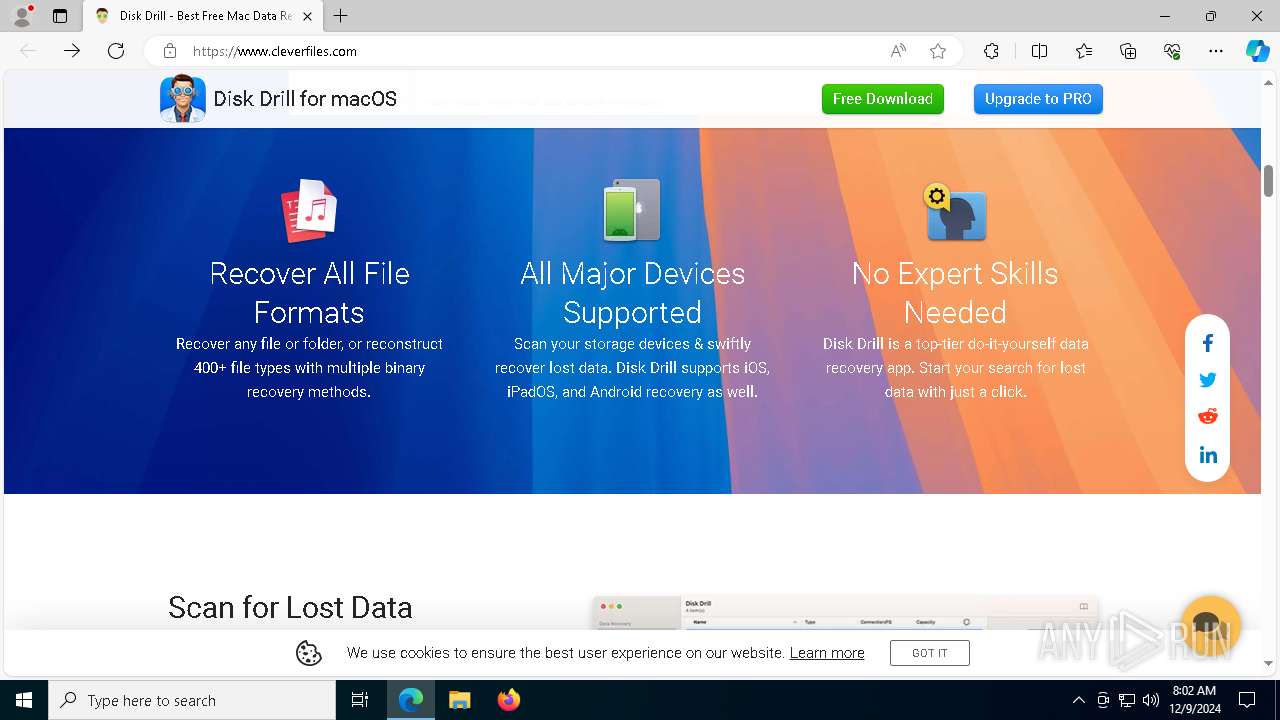Click the Reddit share icon
This screenshot has height=720, width=1280.
[1208, 416]
